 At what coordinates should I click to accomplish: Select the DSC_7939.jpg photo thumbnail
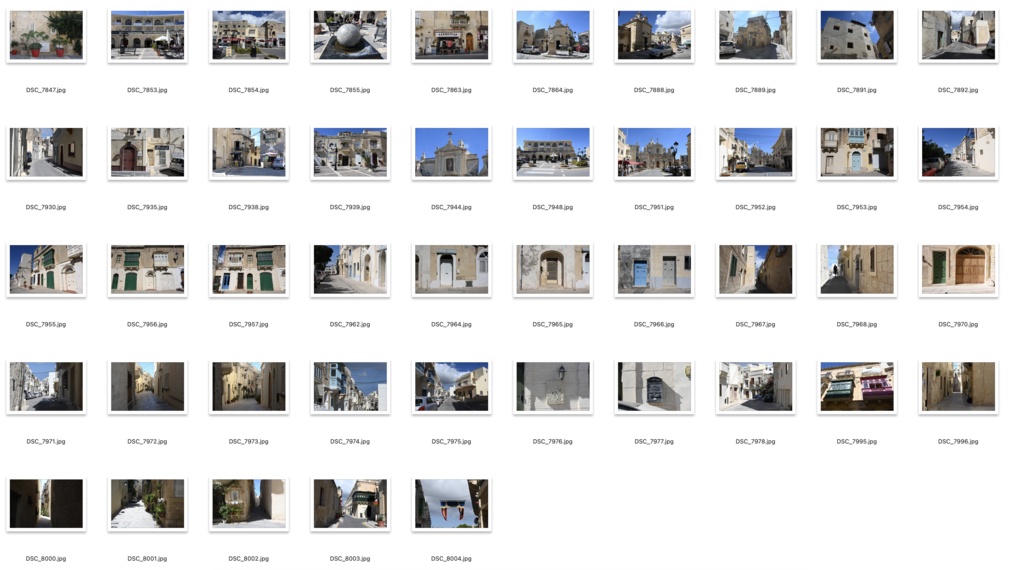tap(350, 152)
